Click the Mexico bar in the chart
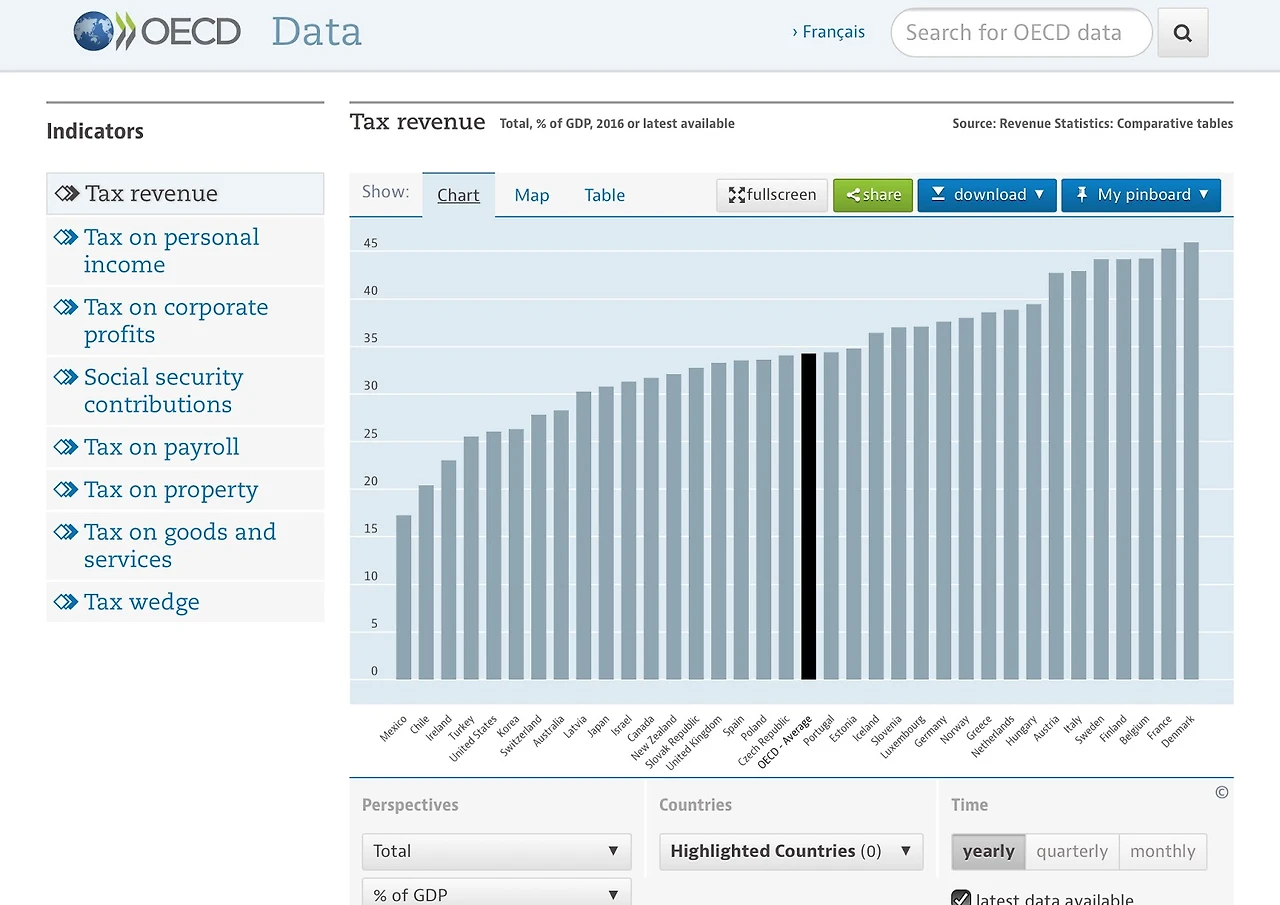Viewport: 1280px width, 905px height. (x=403, y=598)
